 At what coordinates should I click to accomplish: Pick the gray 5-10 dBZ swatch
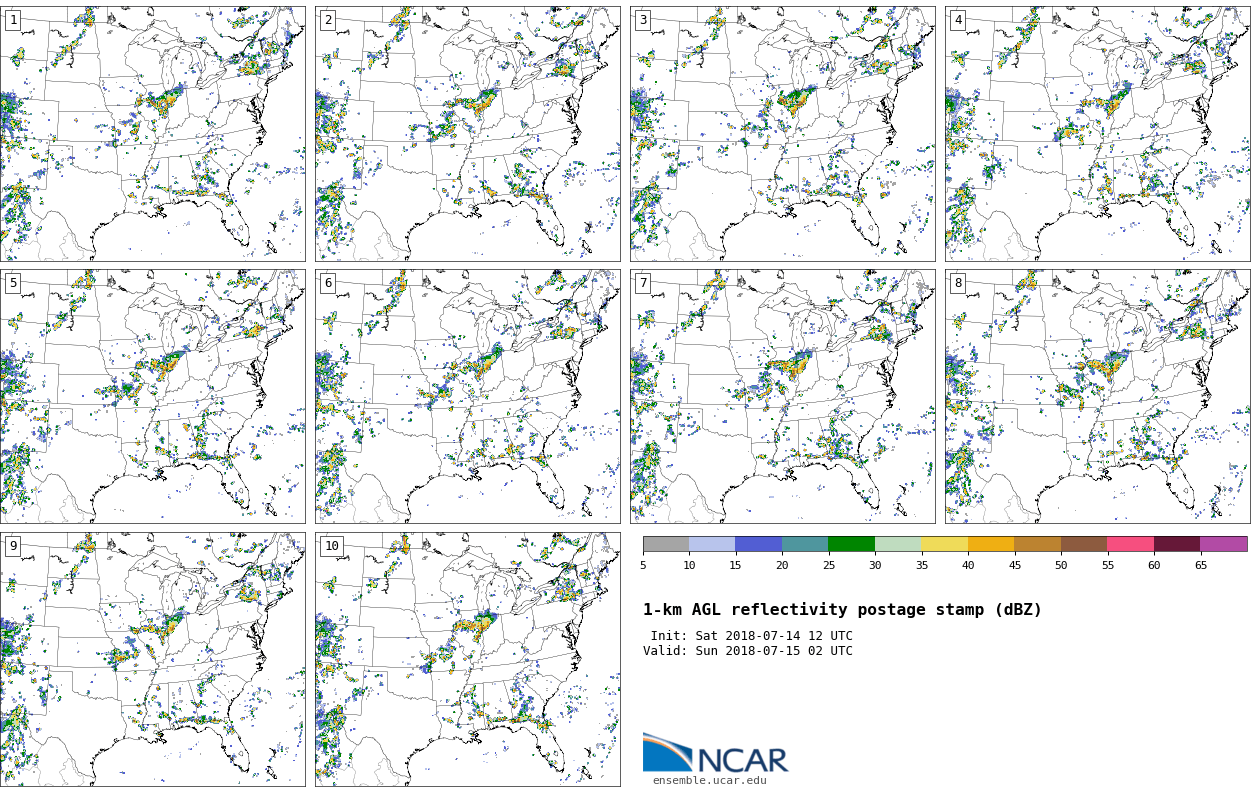click(666, 544)
